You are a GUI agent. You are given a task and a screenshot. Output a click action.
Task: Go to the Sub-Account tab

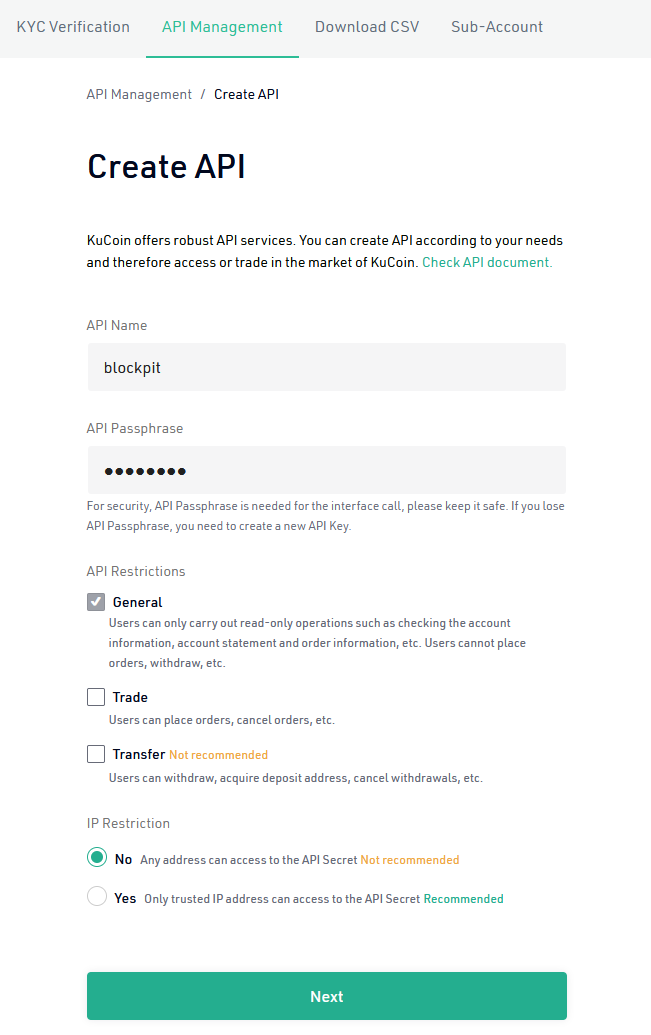coord(497,27)
